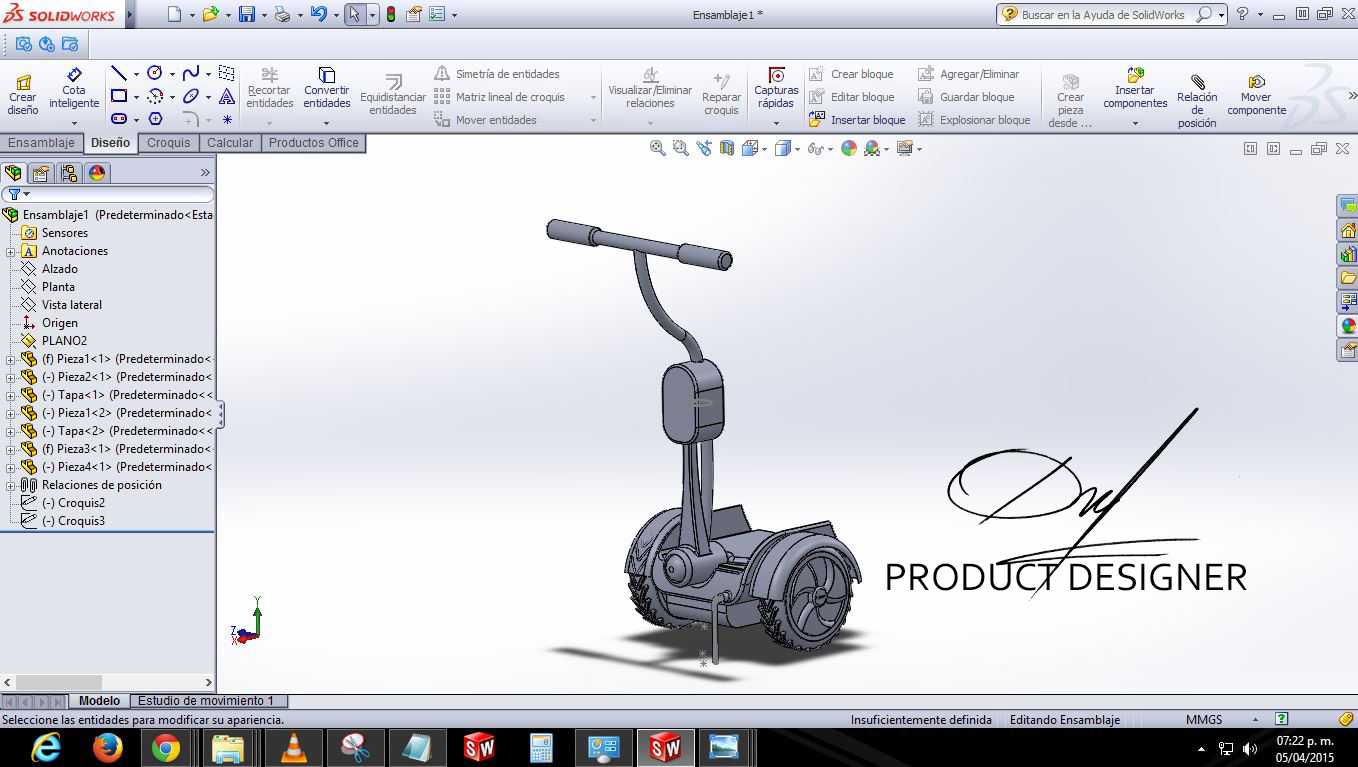Click the Section View icon
Image resolution: width=1358 pixels, height=767 pixels.
[x=727, y=148]
